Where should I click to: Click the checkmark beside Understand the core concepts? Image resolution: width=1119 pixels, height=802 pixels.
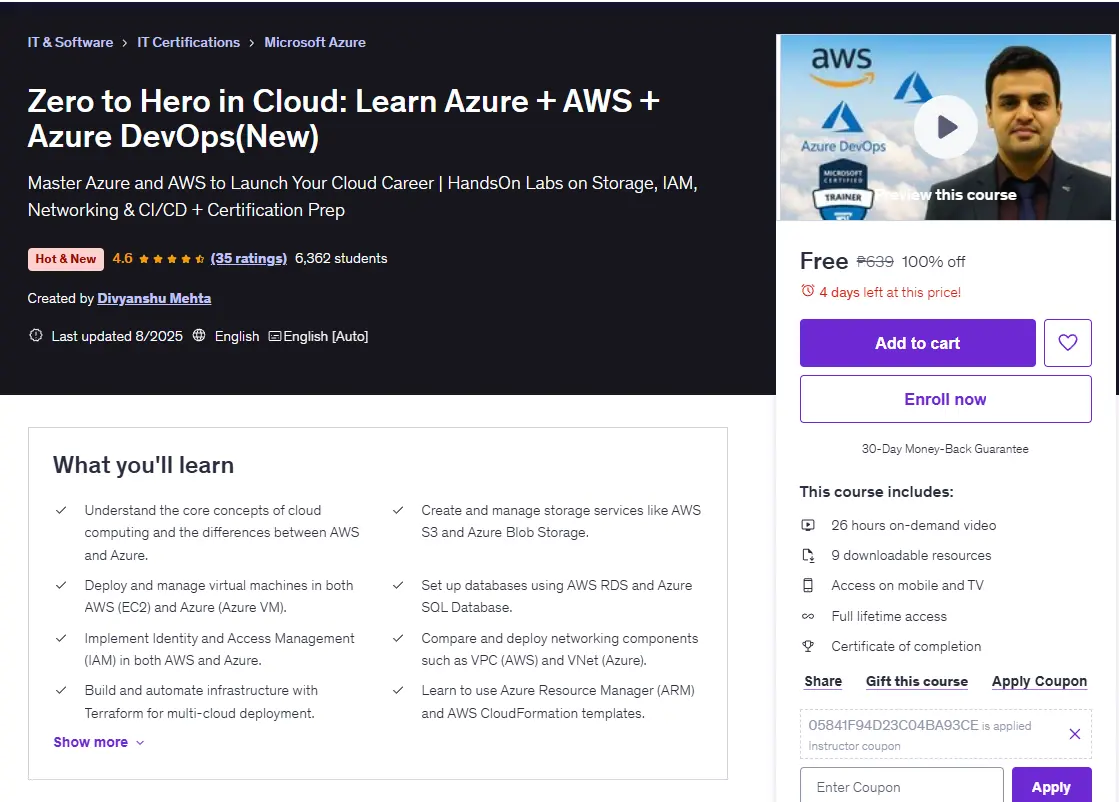(61, 510)
